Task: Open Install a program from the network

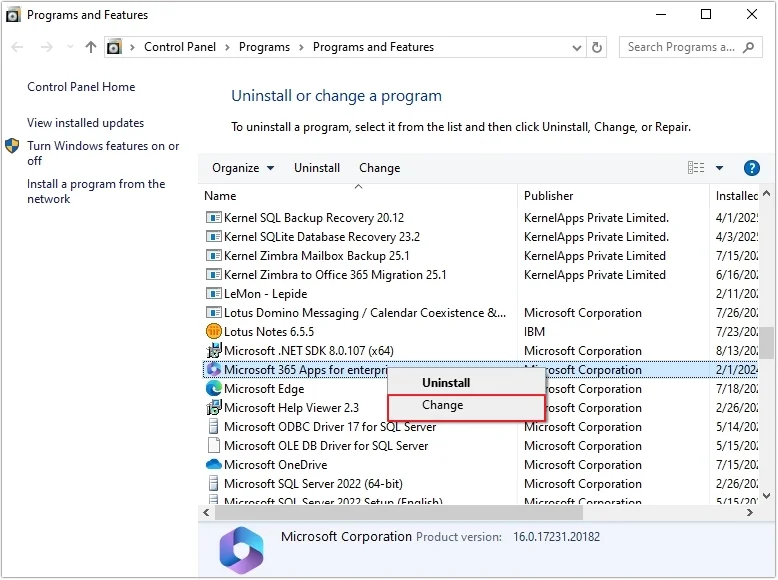Action: (96, 192)
